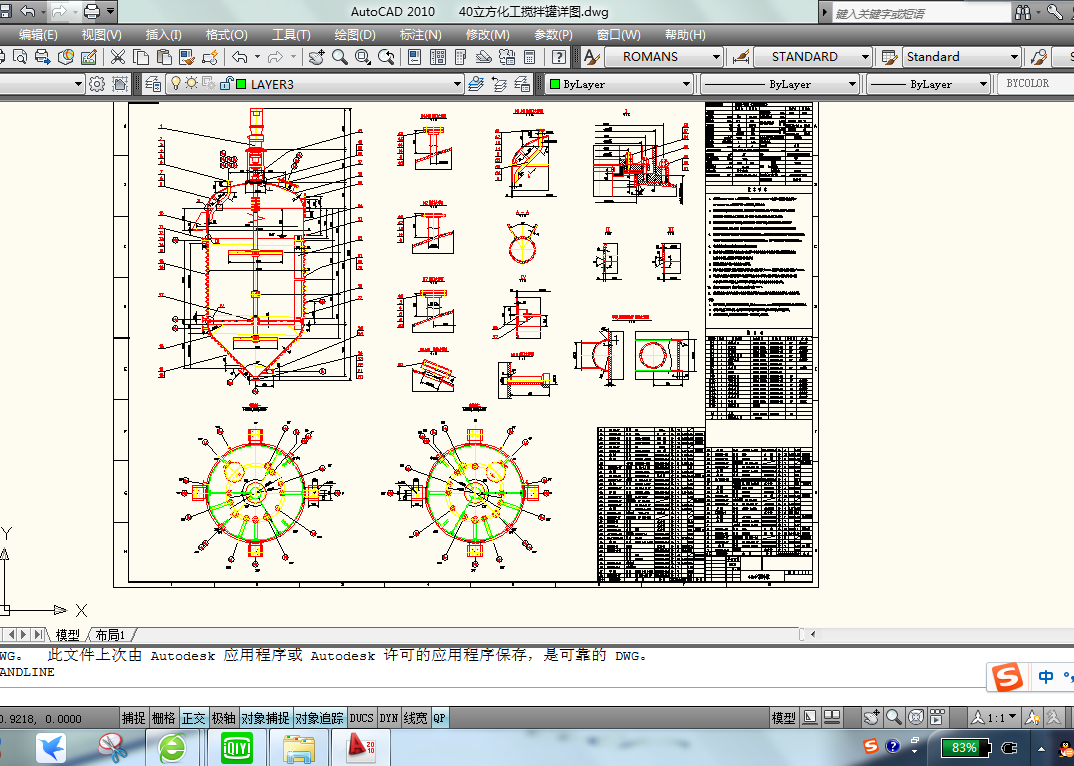This screenshot has width=1074, height=766.
Task: Enable 对象捕捉 (Object Snap) in status bar
Action: (266, 717)
